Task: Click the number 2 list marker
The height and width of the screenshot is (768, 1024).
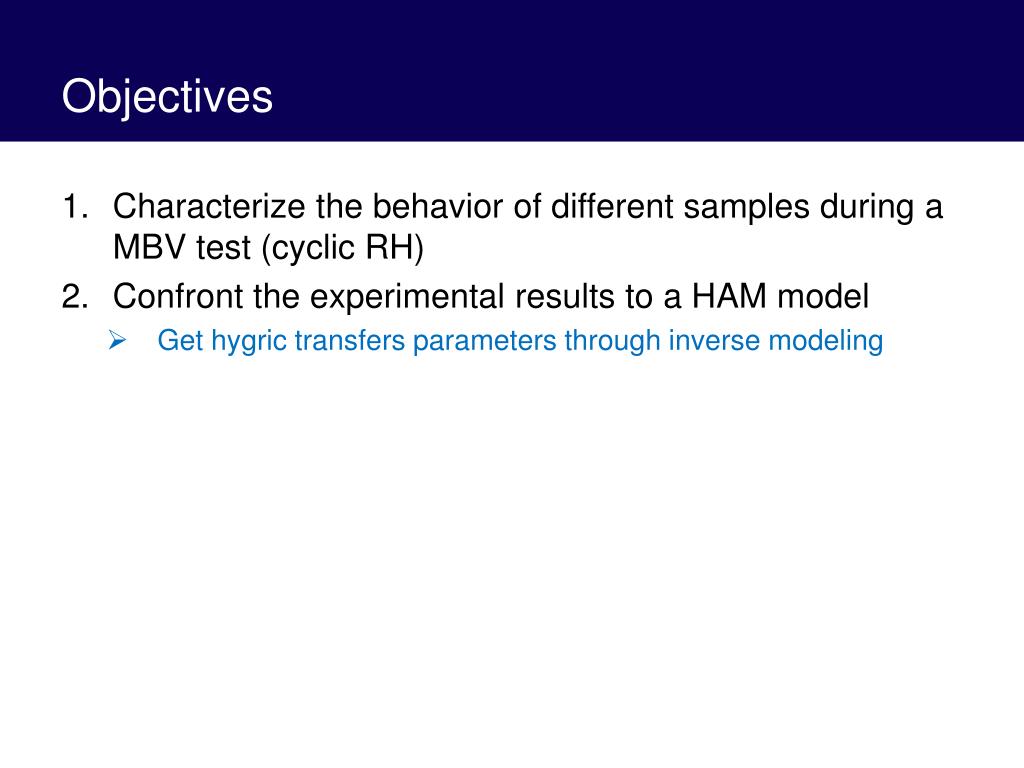Action: pyautogui.click(x=75, y=296)
